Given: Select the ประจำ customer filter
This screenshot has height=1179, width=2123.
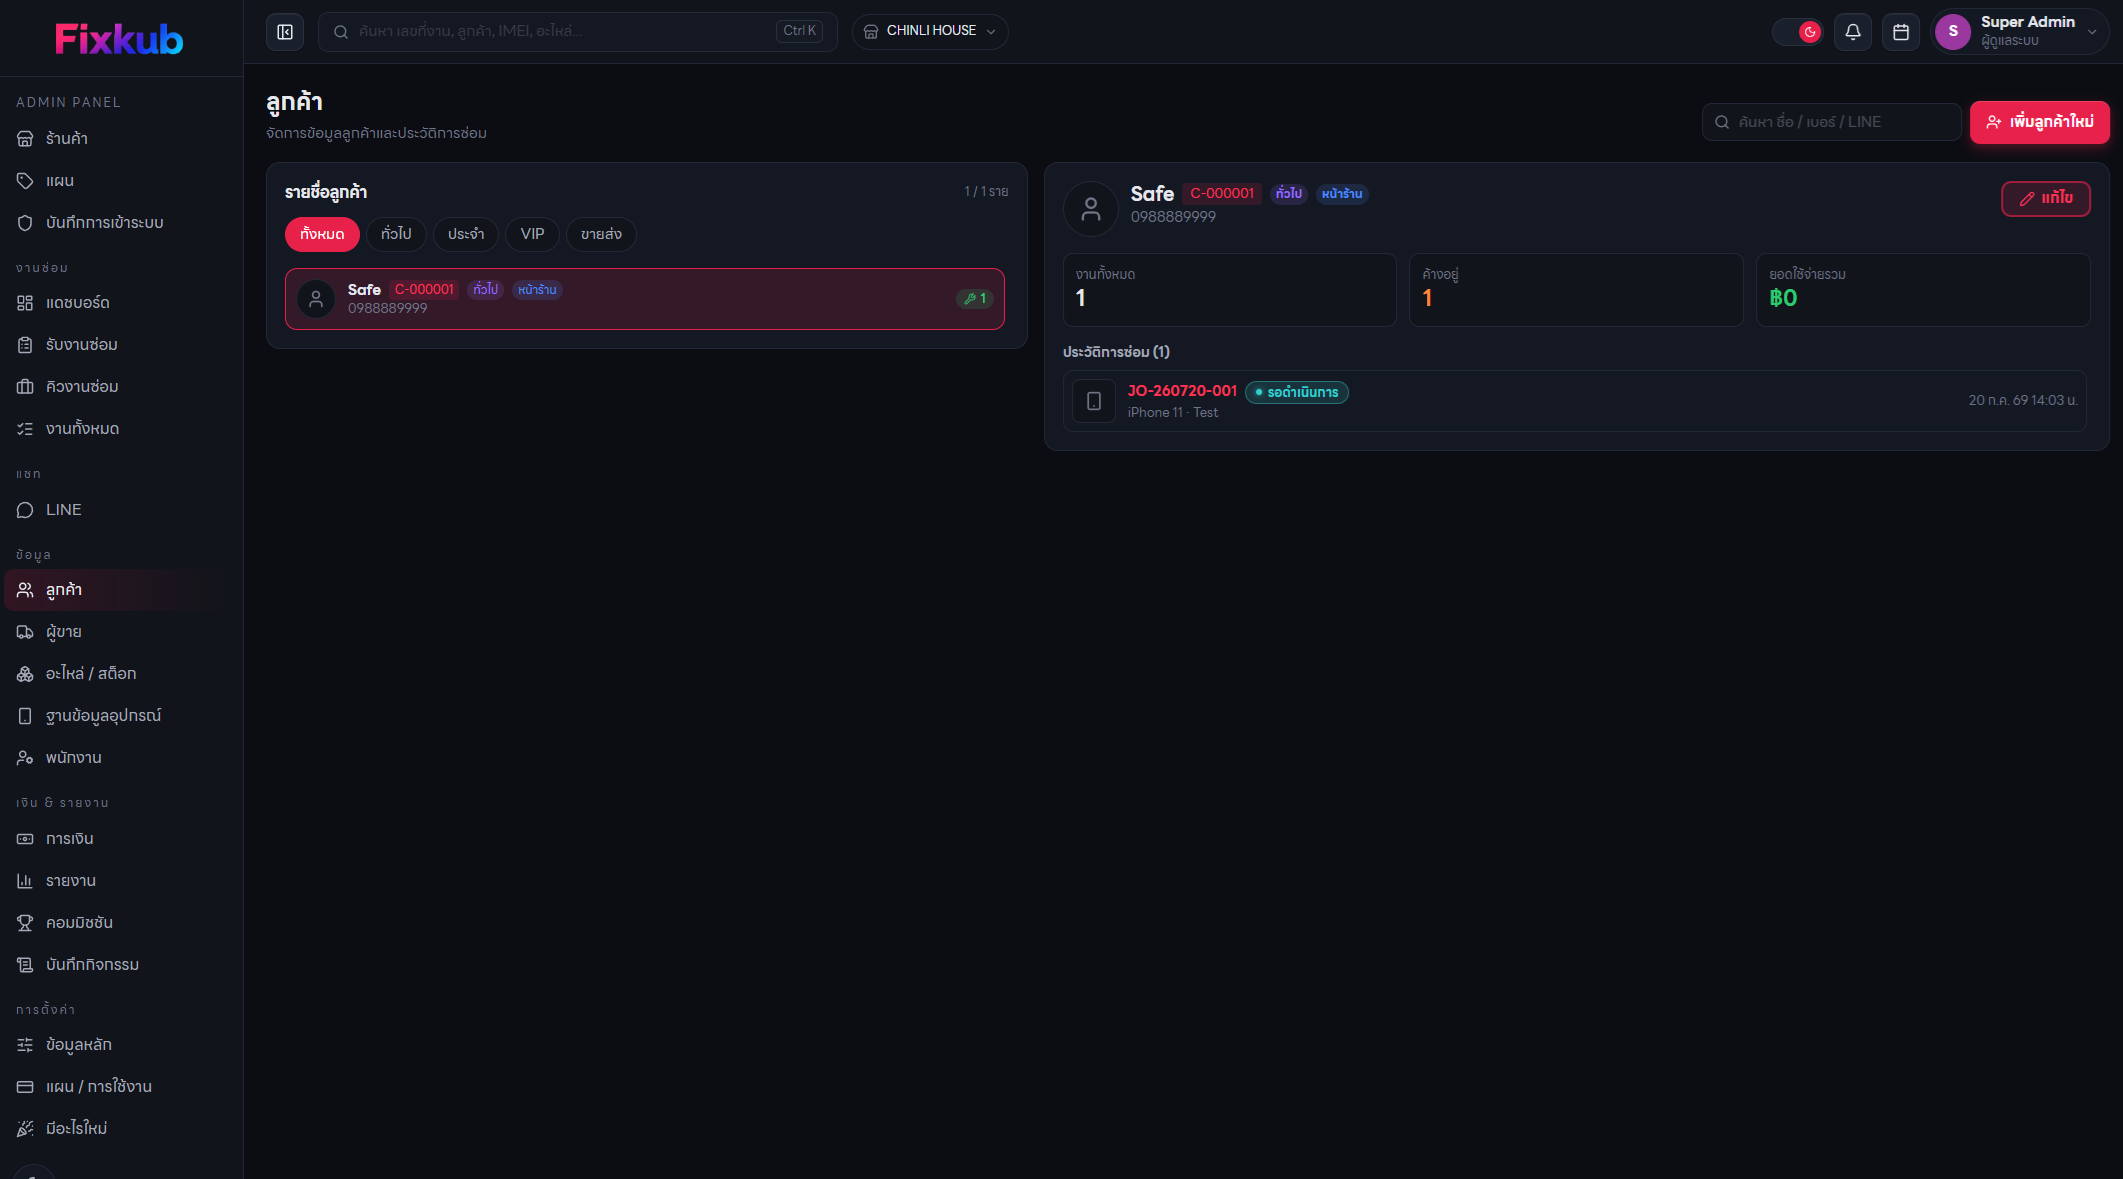Looking at the screenshot, I should (x=466, y=234).
